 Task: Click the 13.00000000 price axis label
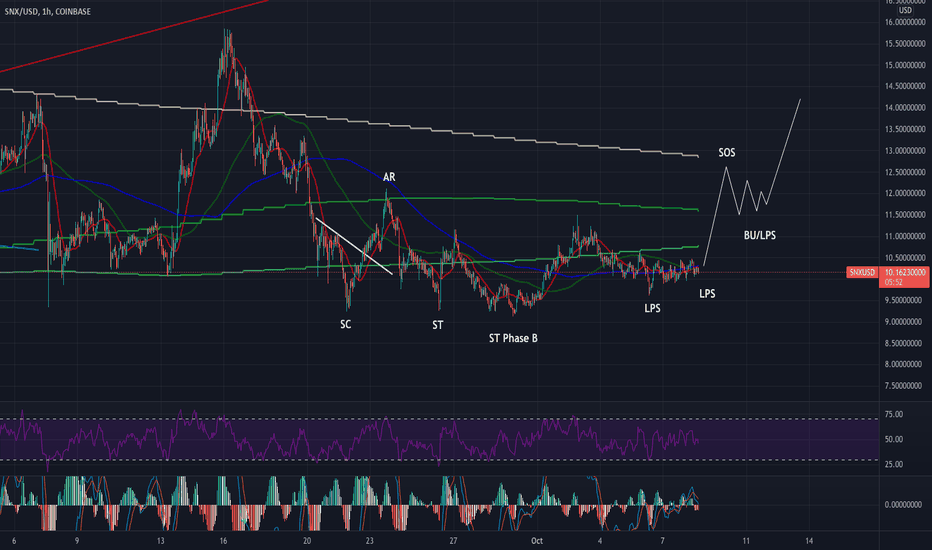coord(905,151)
